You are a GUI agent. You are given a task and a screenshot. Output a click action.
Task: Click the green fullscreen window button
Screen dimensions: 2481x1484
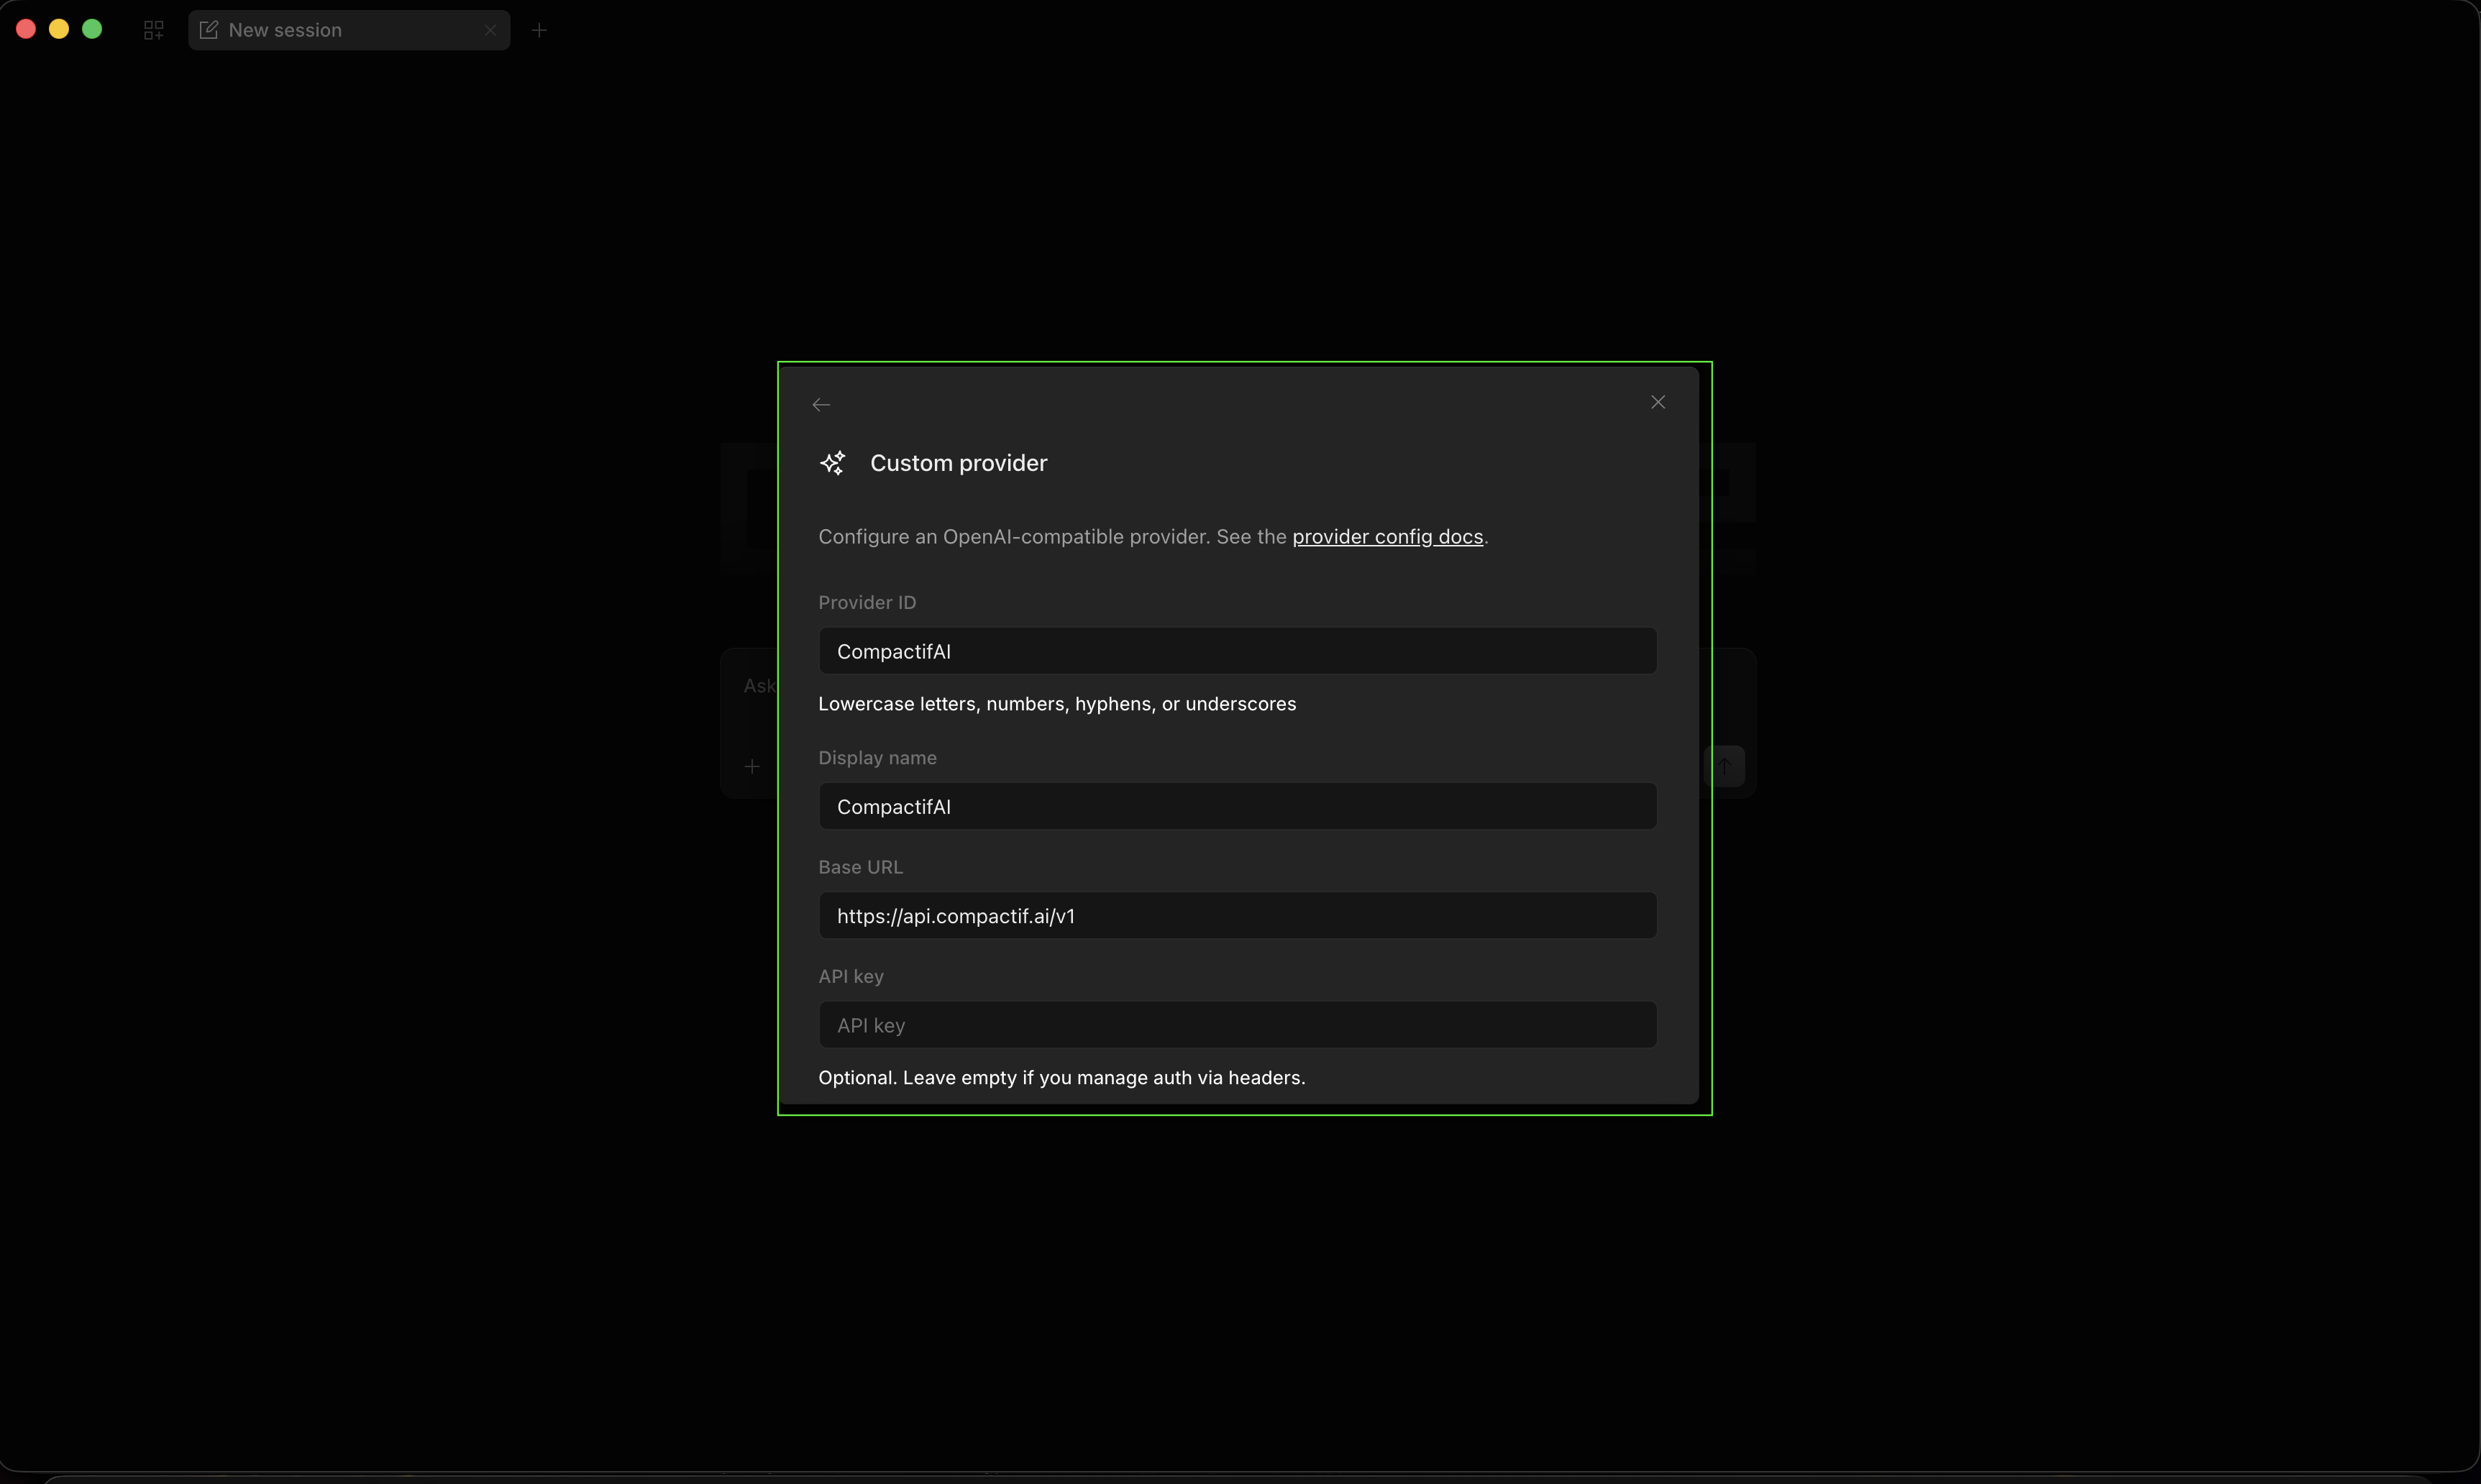92,29
